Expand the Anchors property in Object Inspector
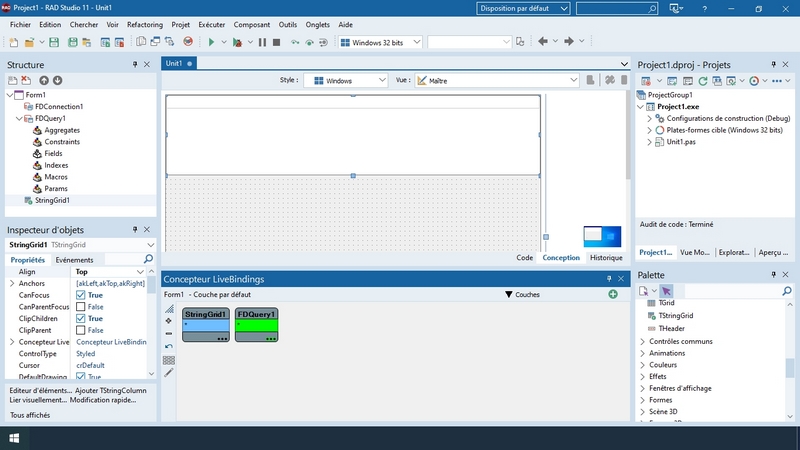 tap(12, 283)
